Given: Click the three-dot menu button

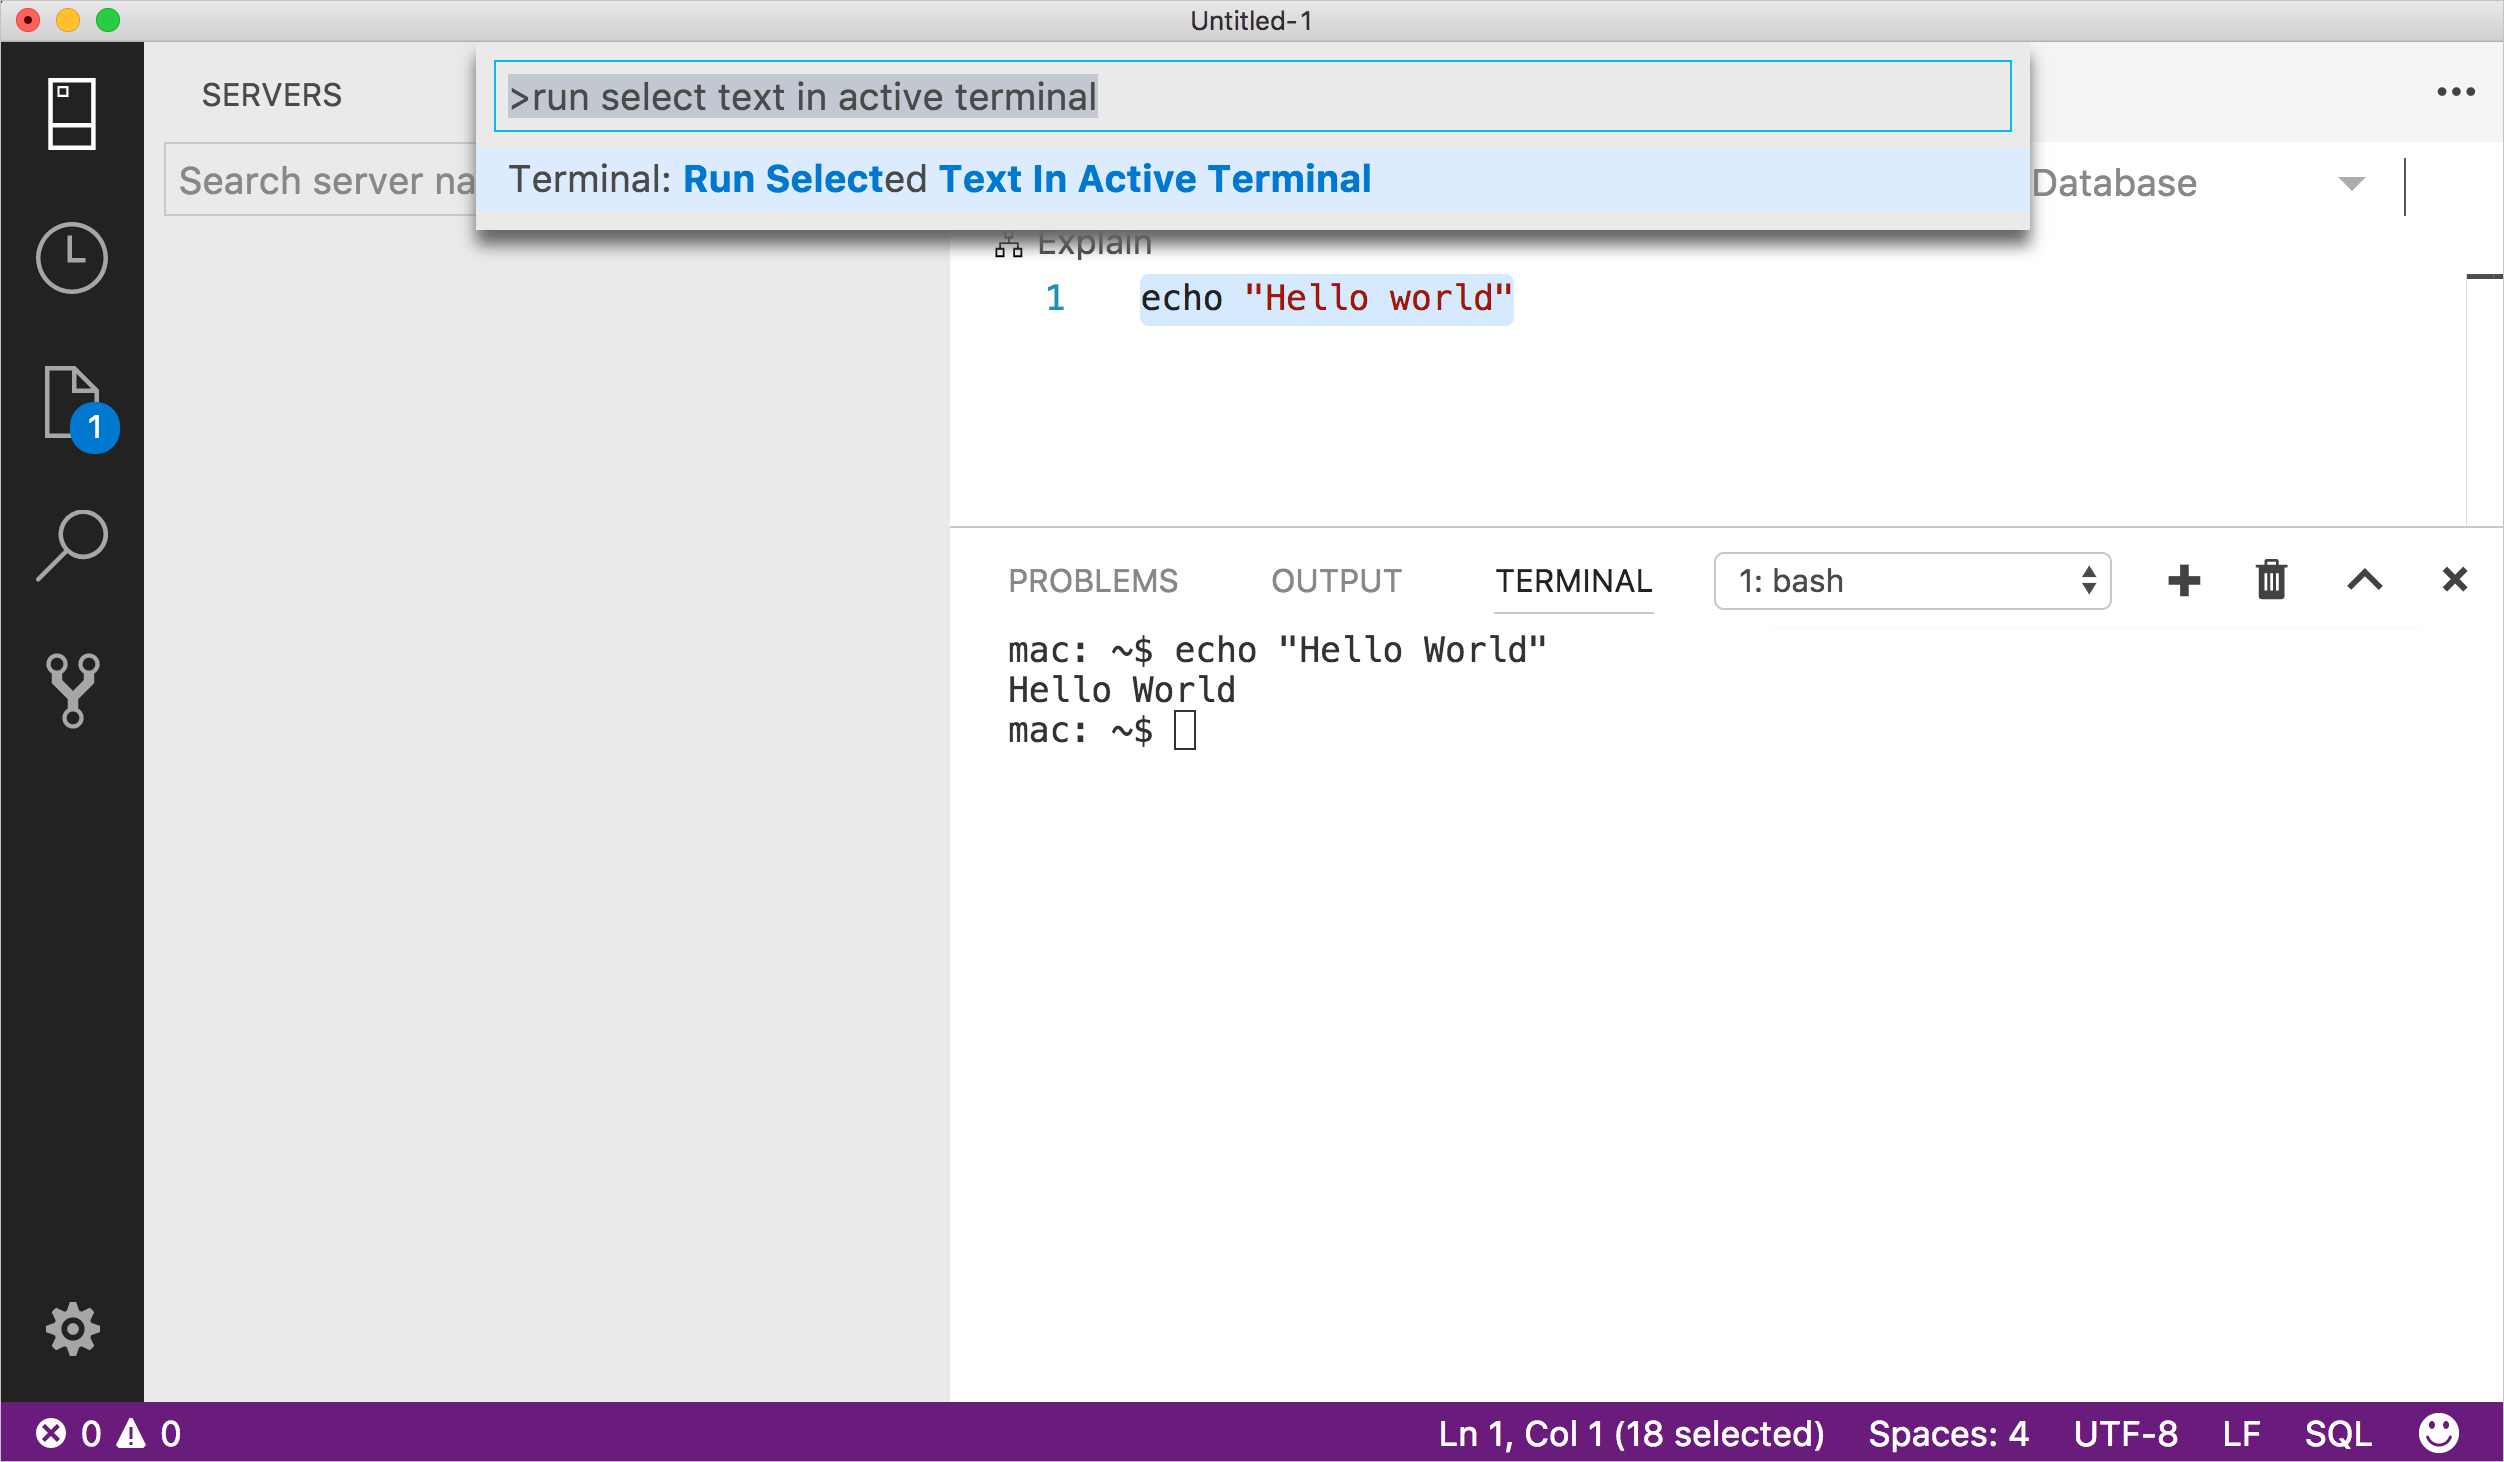Looking at the screenshot, I should coord(2457,92).
